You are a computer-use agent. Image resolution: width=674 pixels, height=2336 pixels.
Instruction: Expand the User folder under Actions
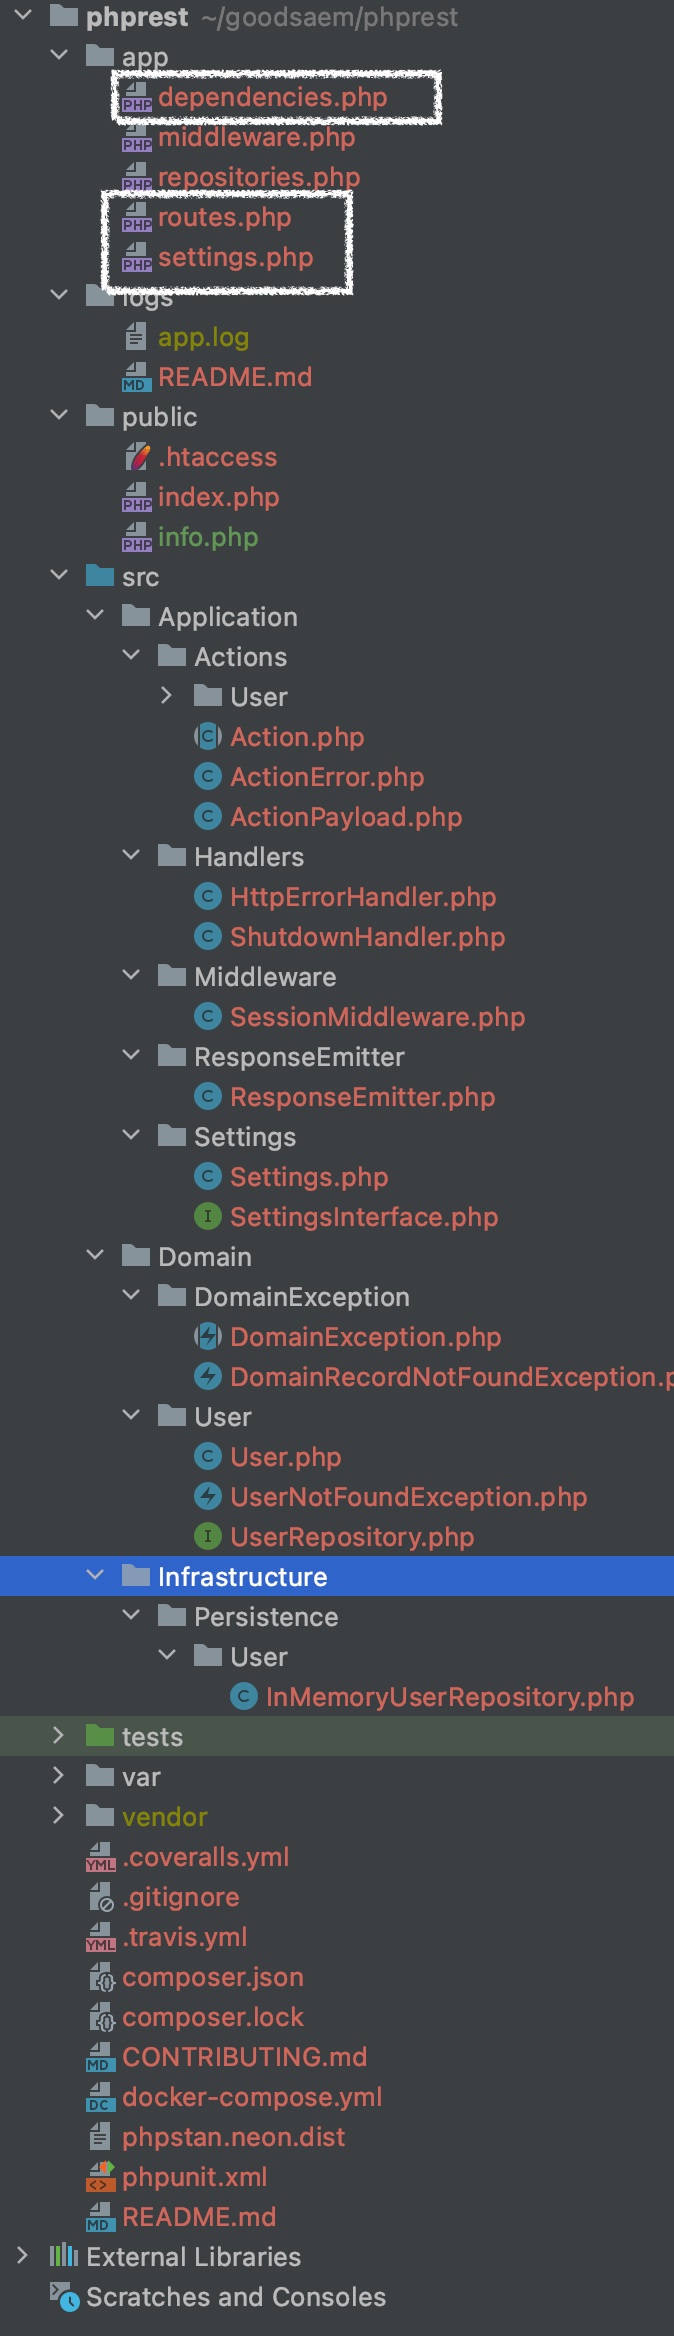coord(166,696)
